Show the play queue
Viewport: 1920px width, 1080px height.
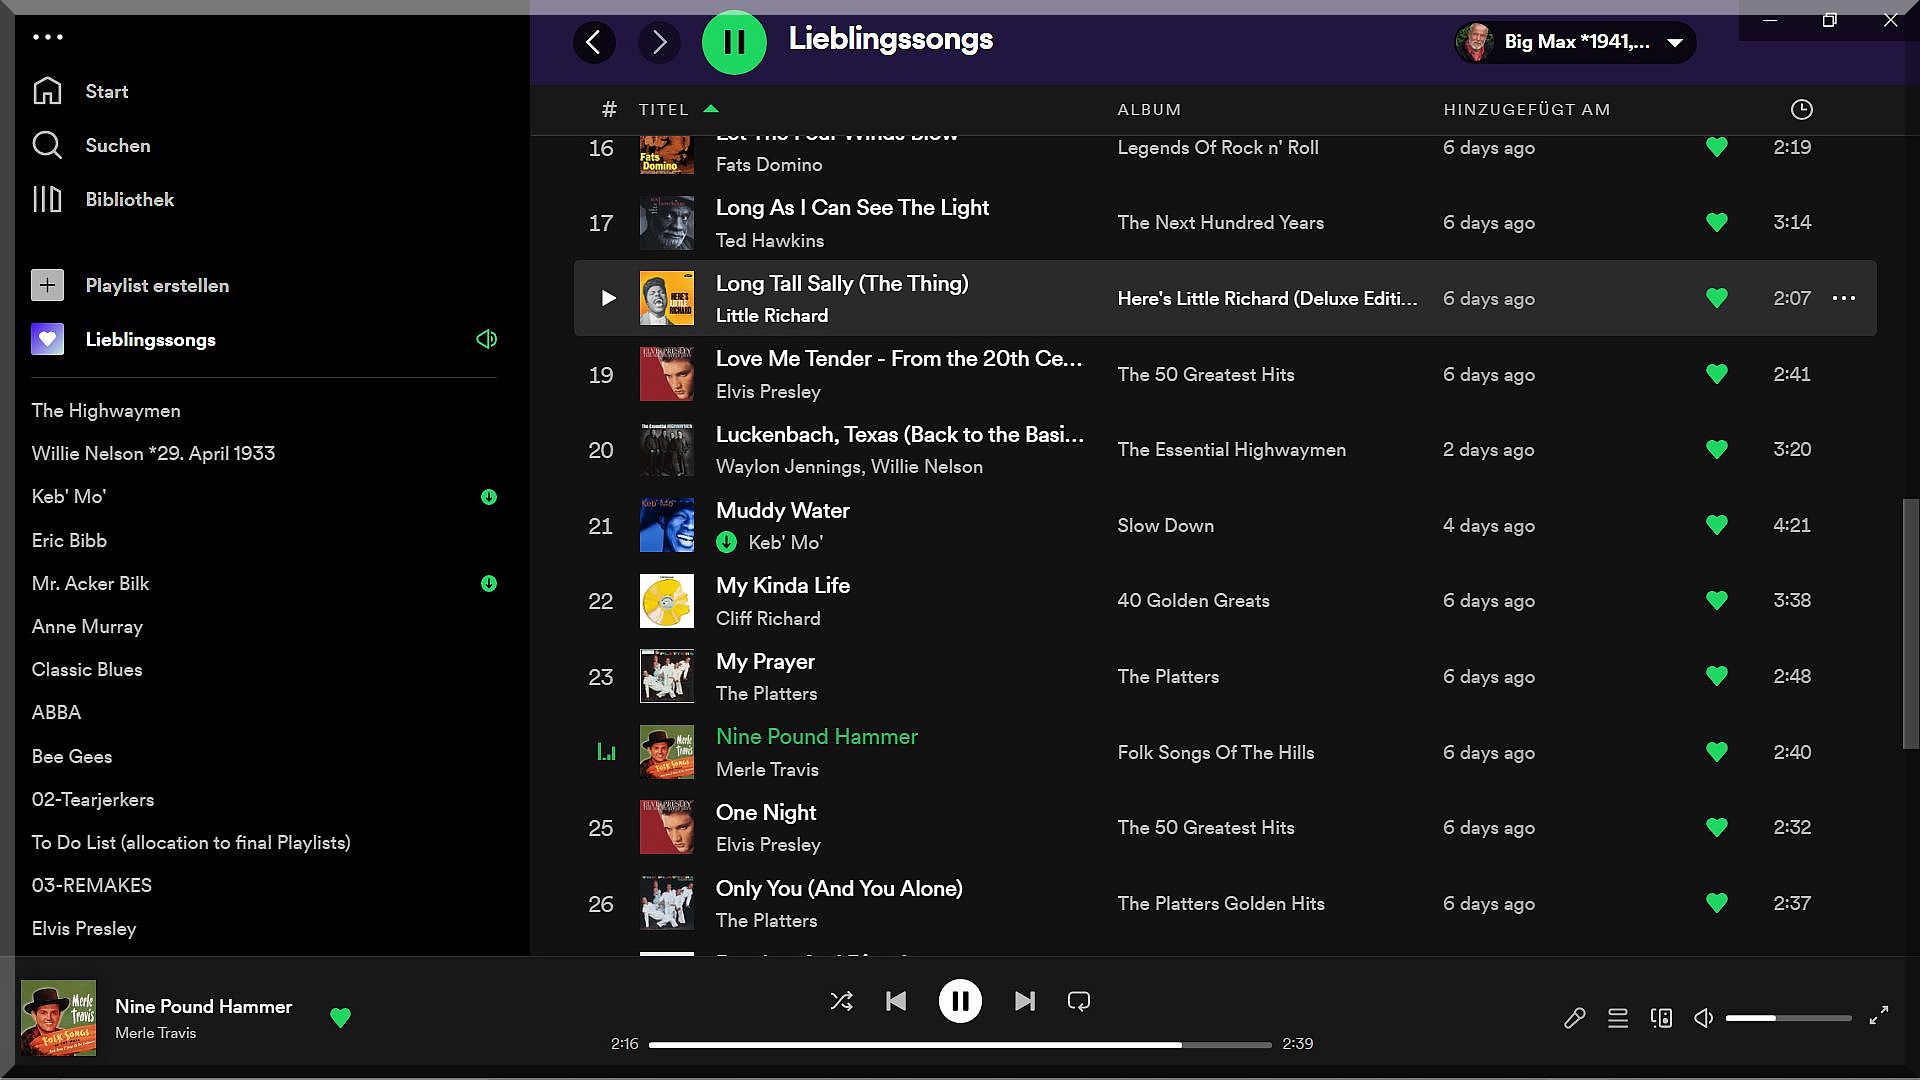tap(1617, 1018)
